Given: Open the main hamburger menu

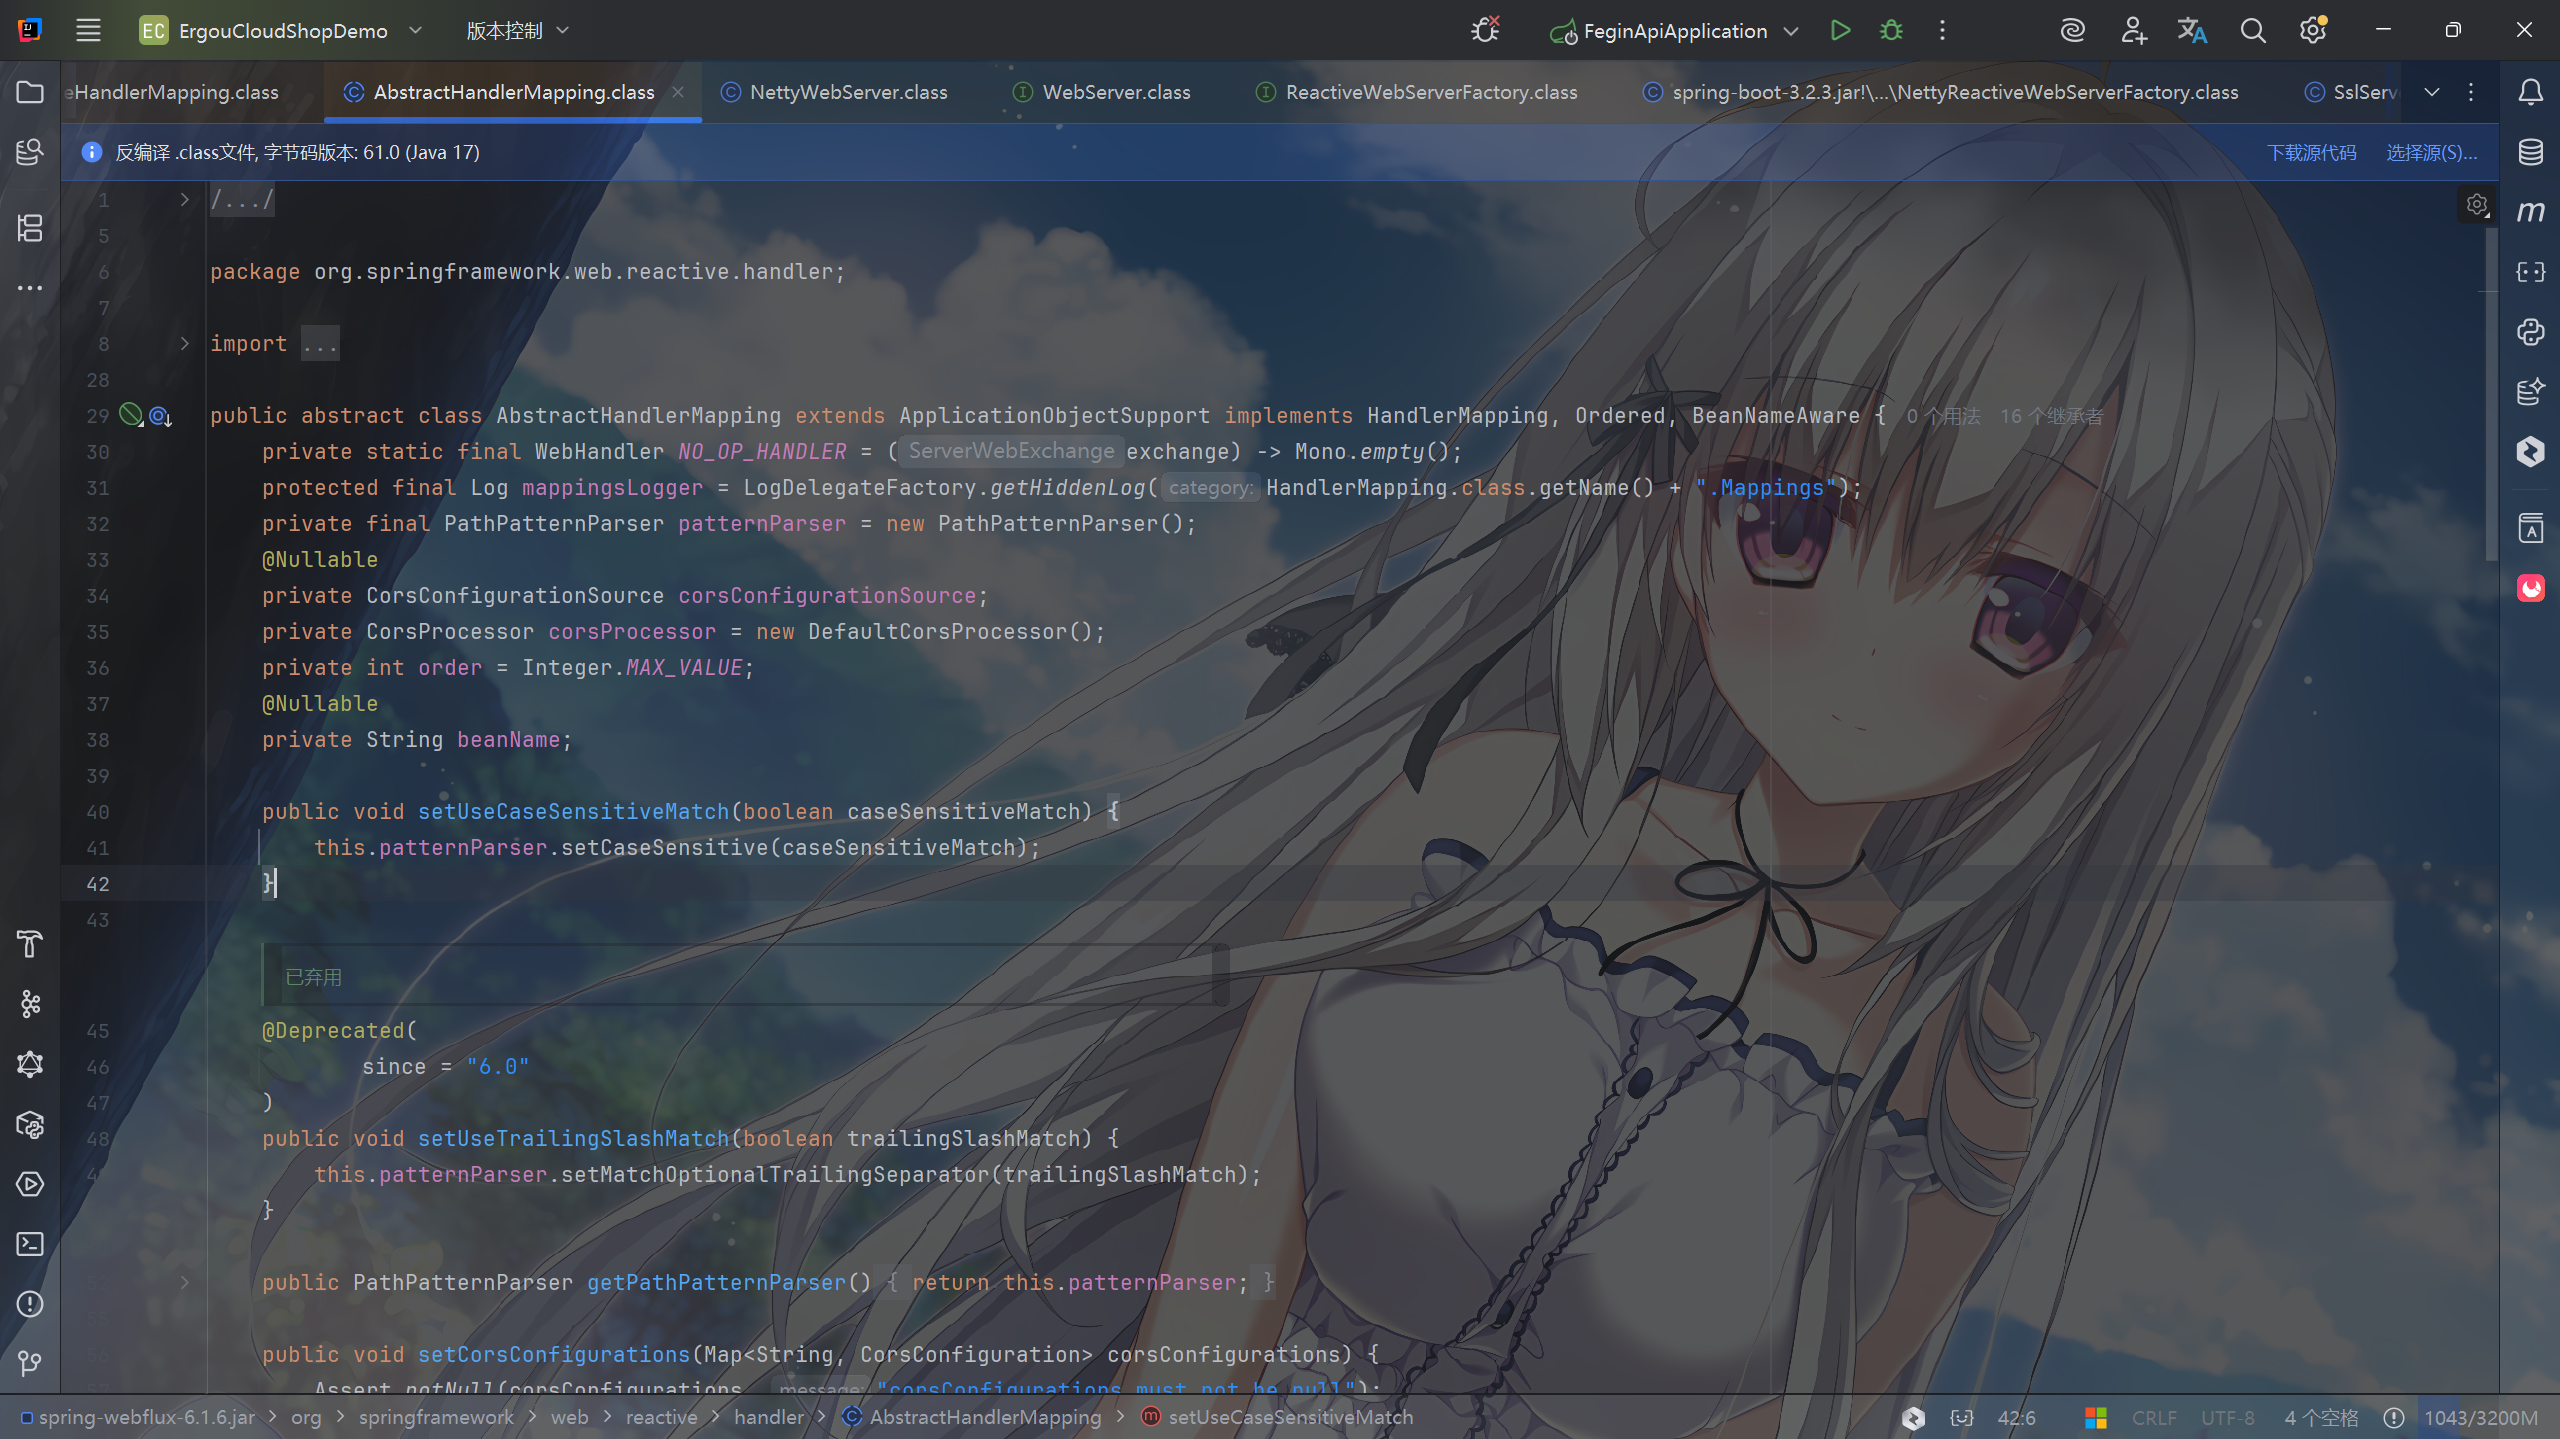Looking at the screenshot, I should coord(88,30).
